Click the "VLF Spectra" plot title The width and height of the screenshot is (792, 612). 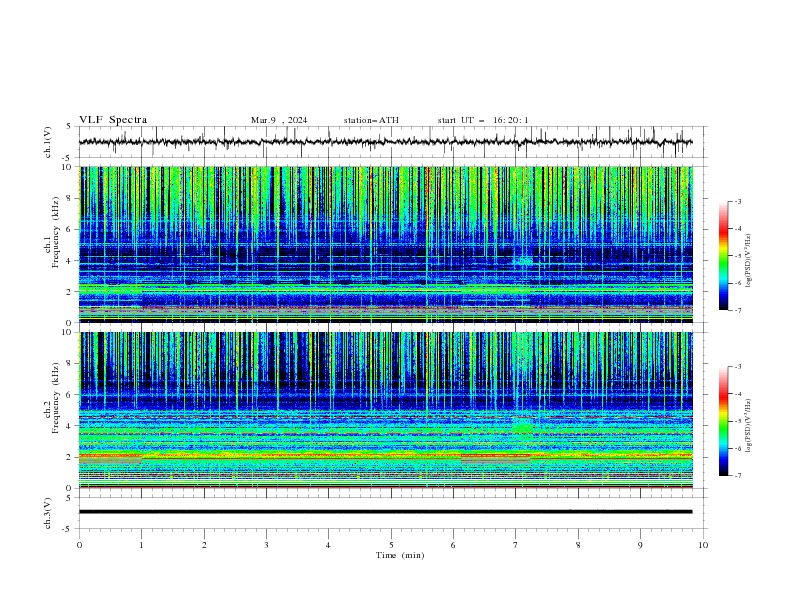pyautogui.click(x=113, y=120)
